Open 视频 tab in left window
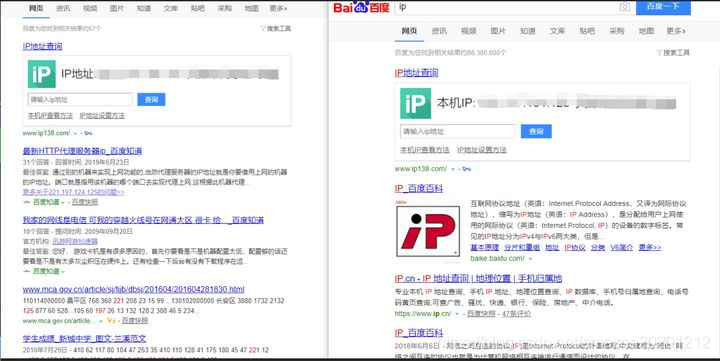This screenshot has height=361, width=720. pyautogui.click(x=90, y=8)
